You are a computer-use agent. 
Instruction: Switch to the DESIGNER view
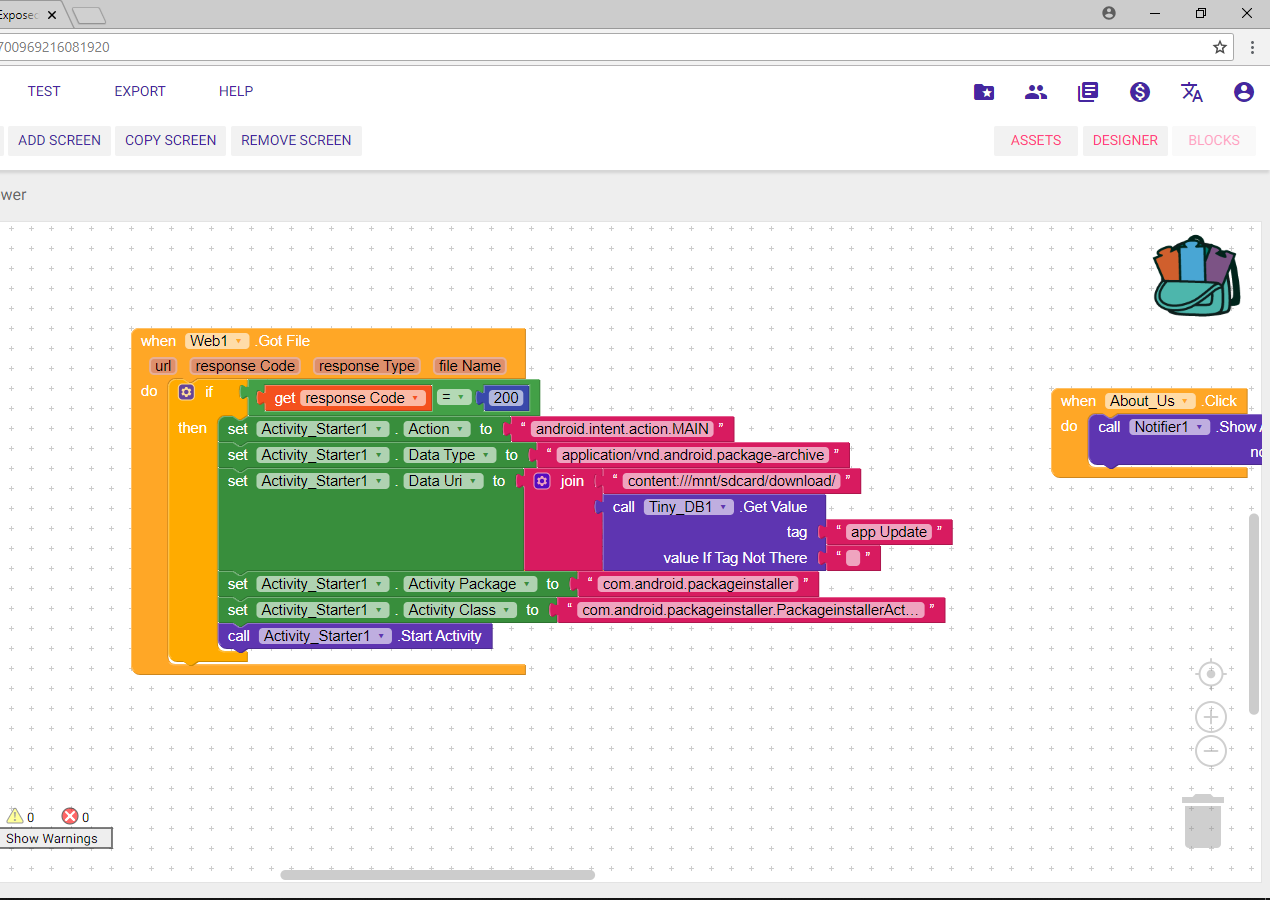[x=1125, y=140]
